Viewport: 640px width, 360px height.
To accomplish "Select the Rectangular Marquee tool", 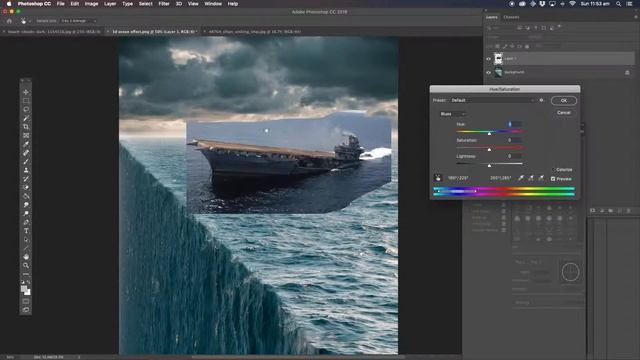I will pyautogui.click(x=26, y=101).
